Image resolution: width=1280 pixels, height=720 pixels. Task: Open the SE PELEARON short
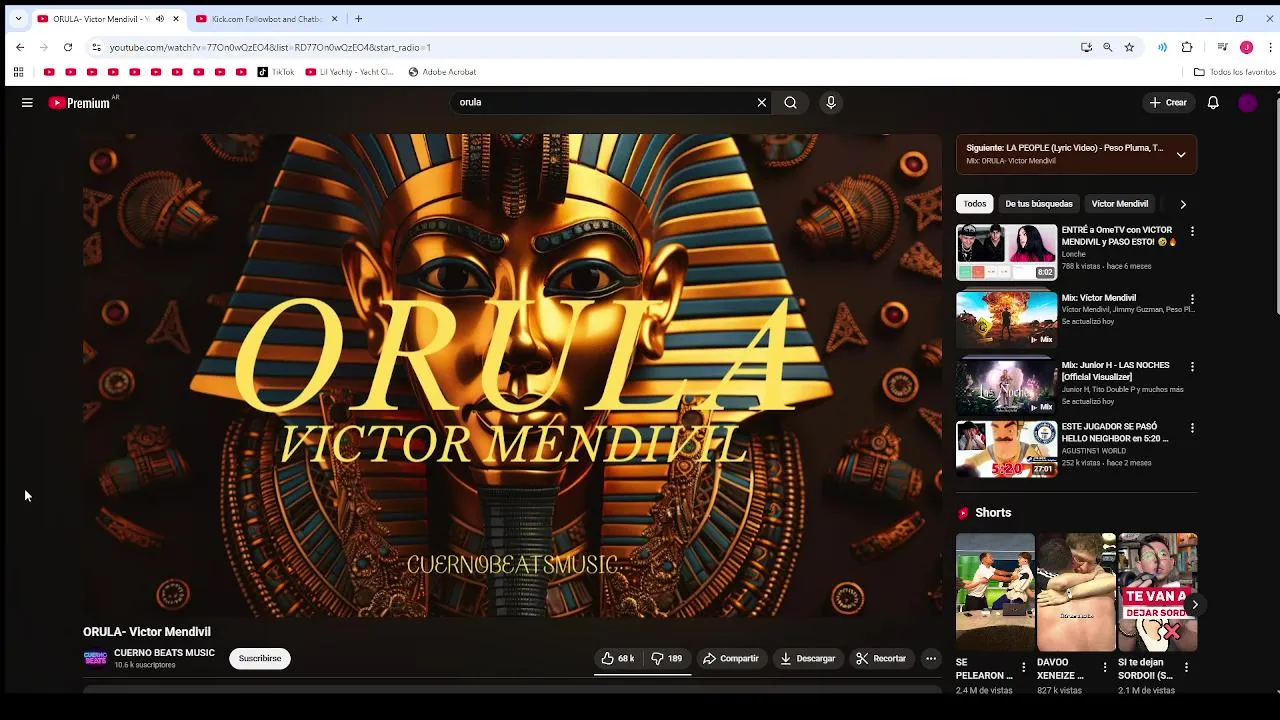[x=995, y=592]
